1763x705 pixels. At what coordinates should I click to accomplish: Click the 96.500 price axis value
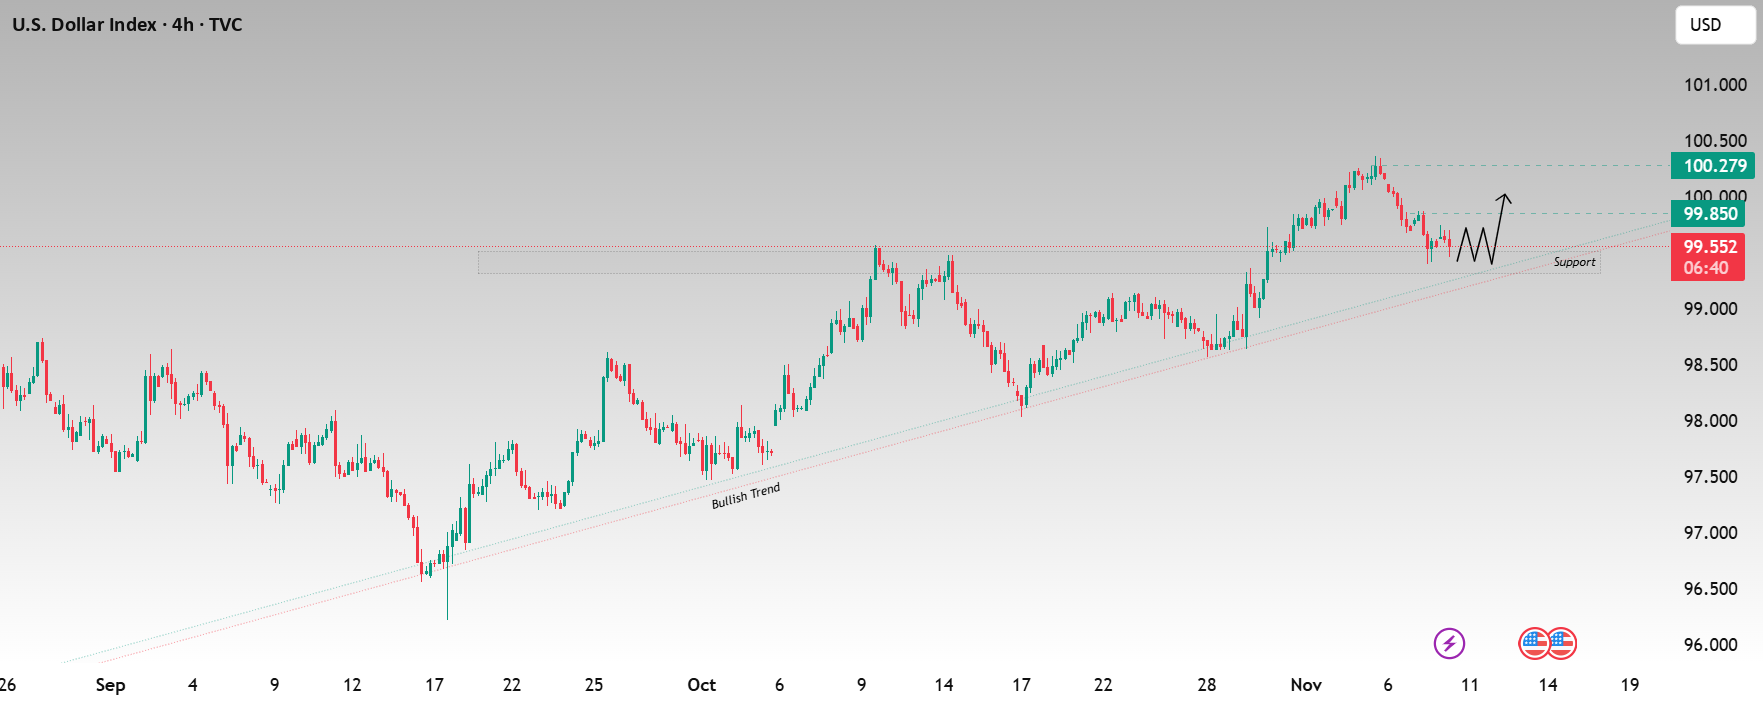click(1711, 589)
